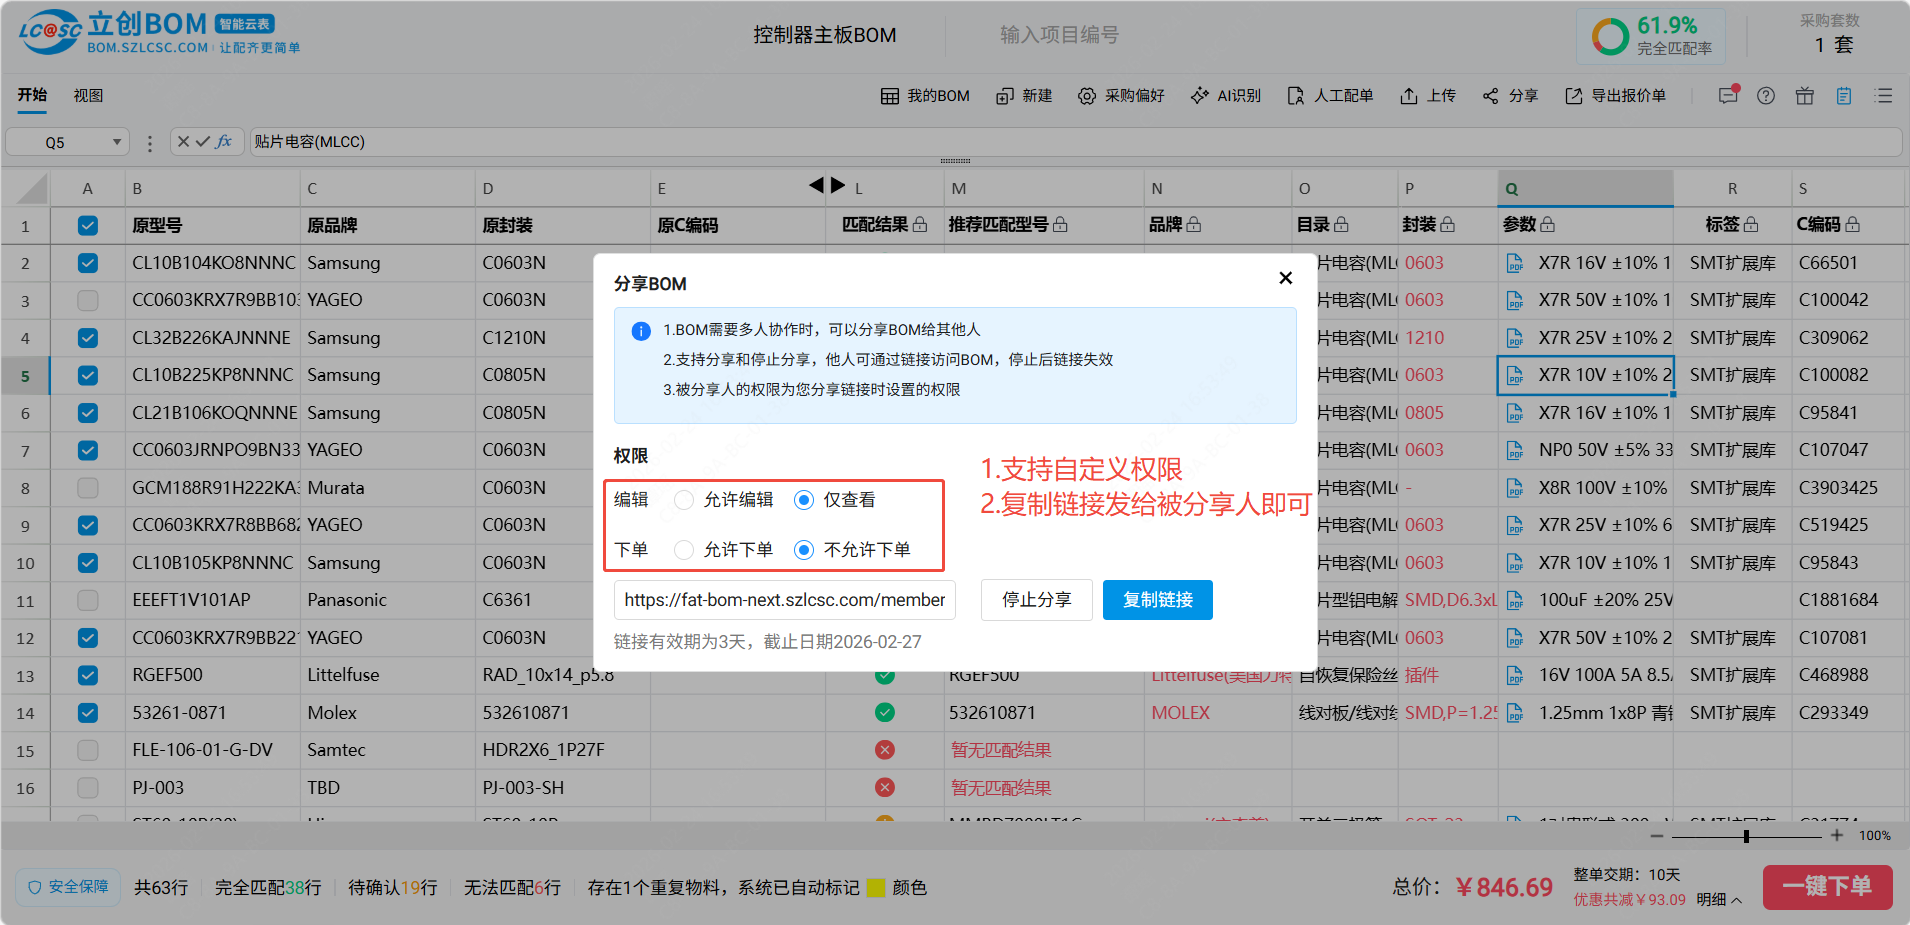Check the row 3 CC0603KRX7R9BB103 checkbox
Screen dimensions: 1910x925
coord(88,300)
